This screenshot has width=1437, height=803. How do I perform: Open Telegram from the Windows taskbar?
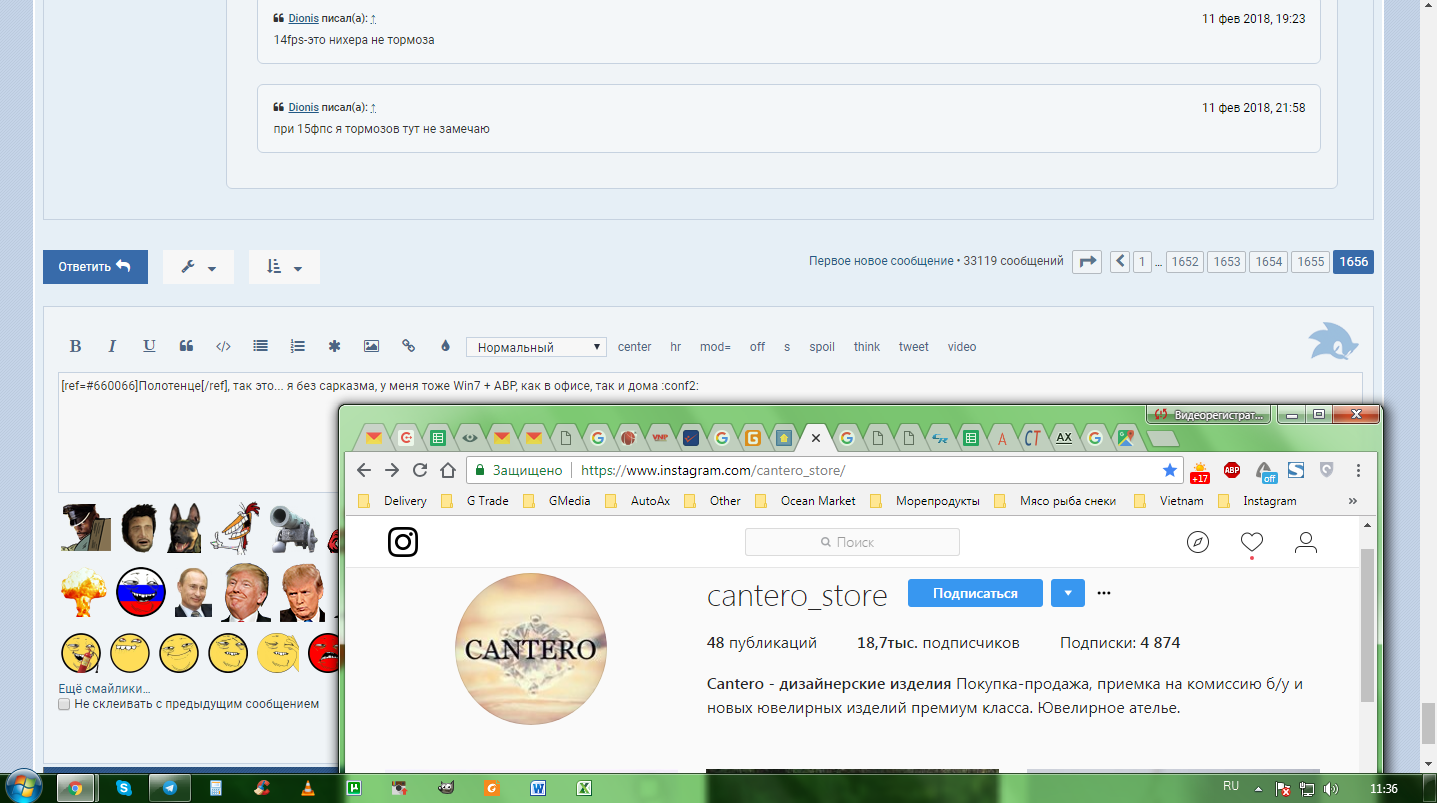coord(170,788)
